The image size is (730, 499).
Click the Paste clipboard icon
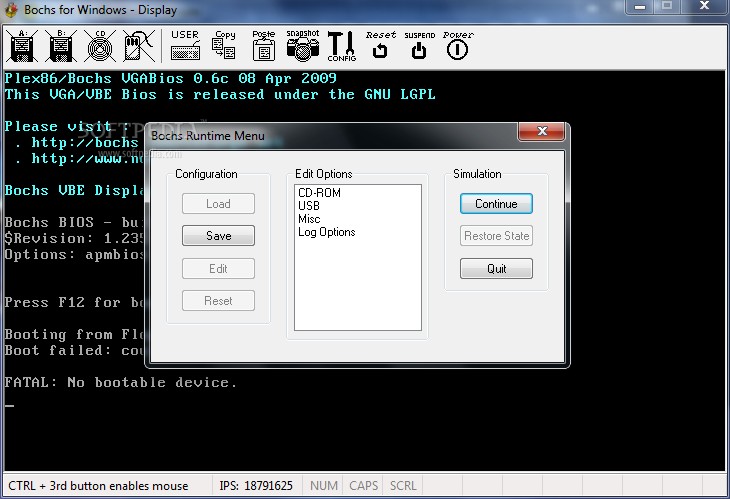click(264, 46)
